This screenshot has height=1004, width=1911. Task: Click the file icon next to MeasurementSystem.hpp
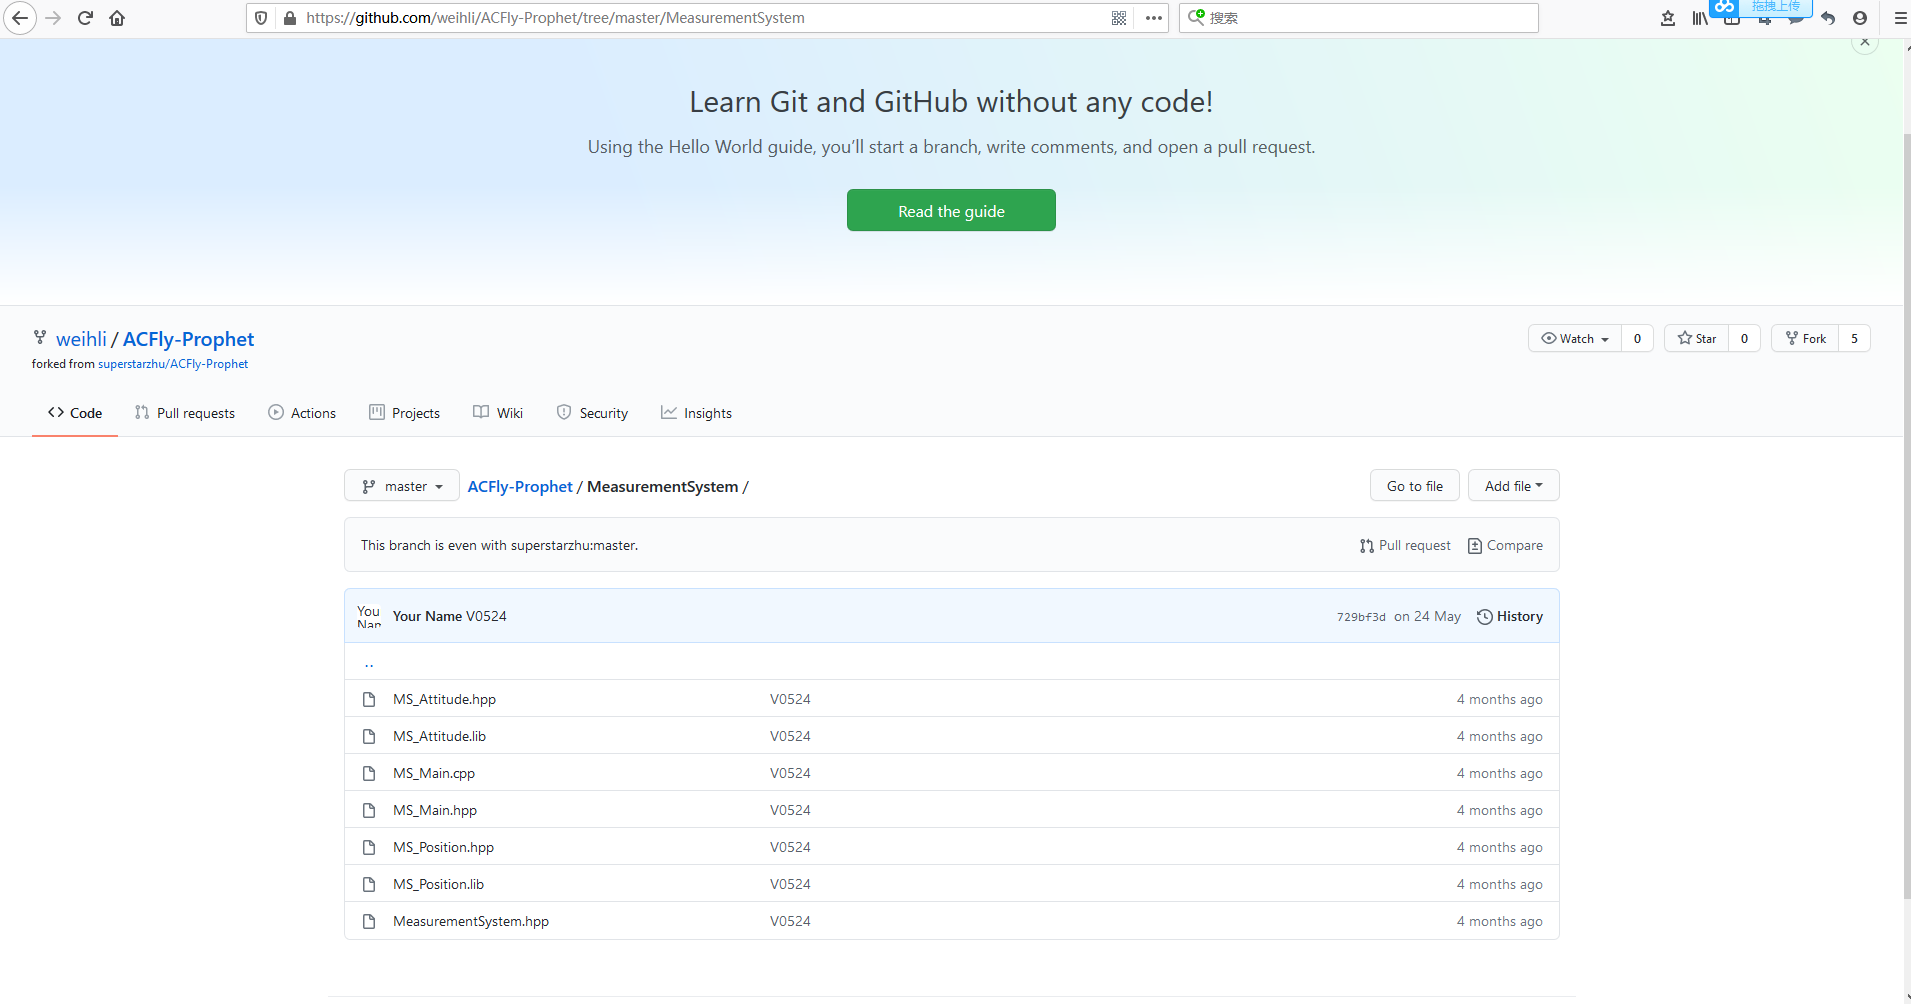[369, 921]
